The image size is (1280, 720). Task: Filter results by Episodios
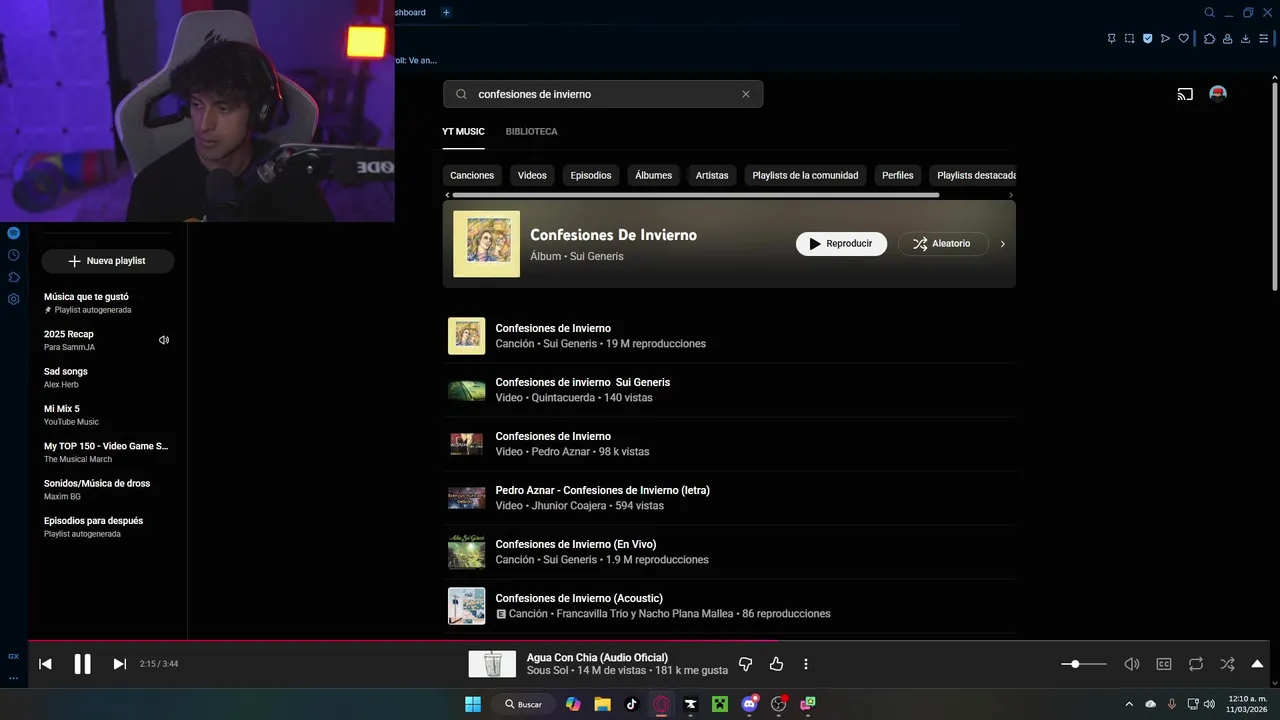(x=591, y=175)
